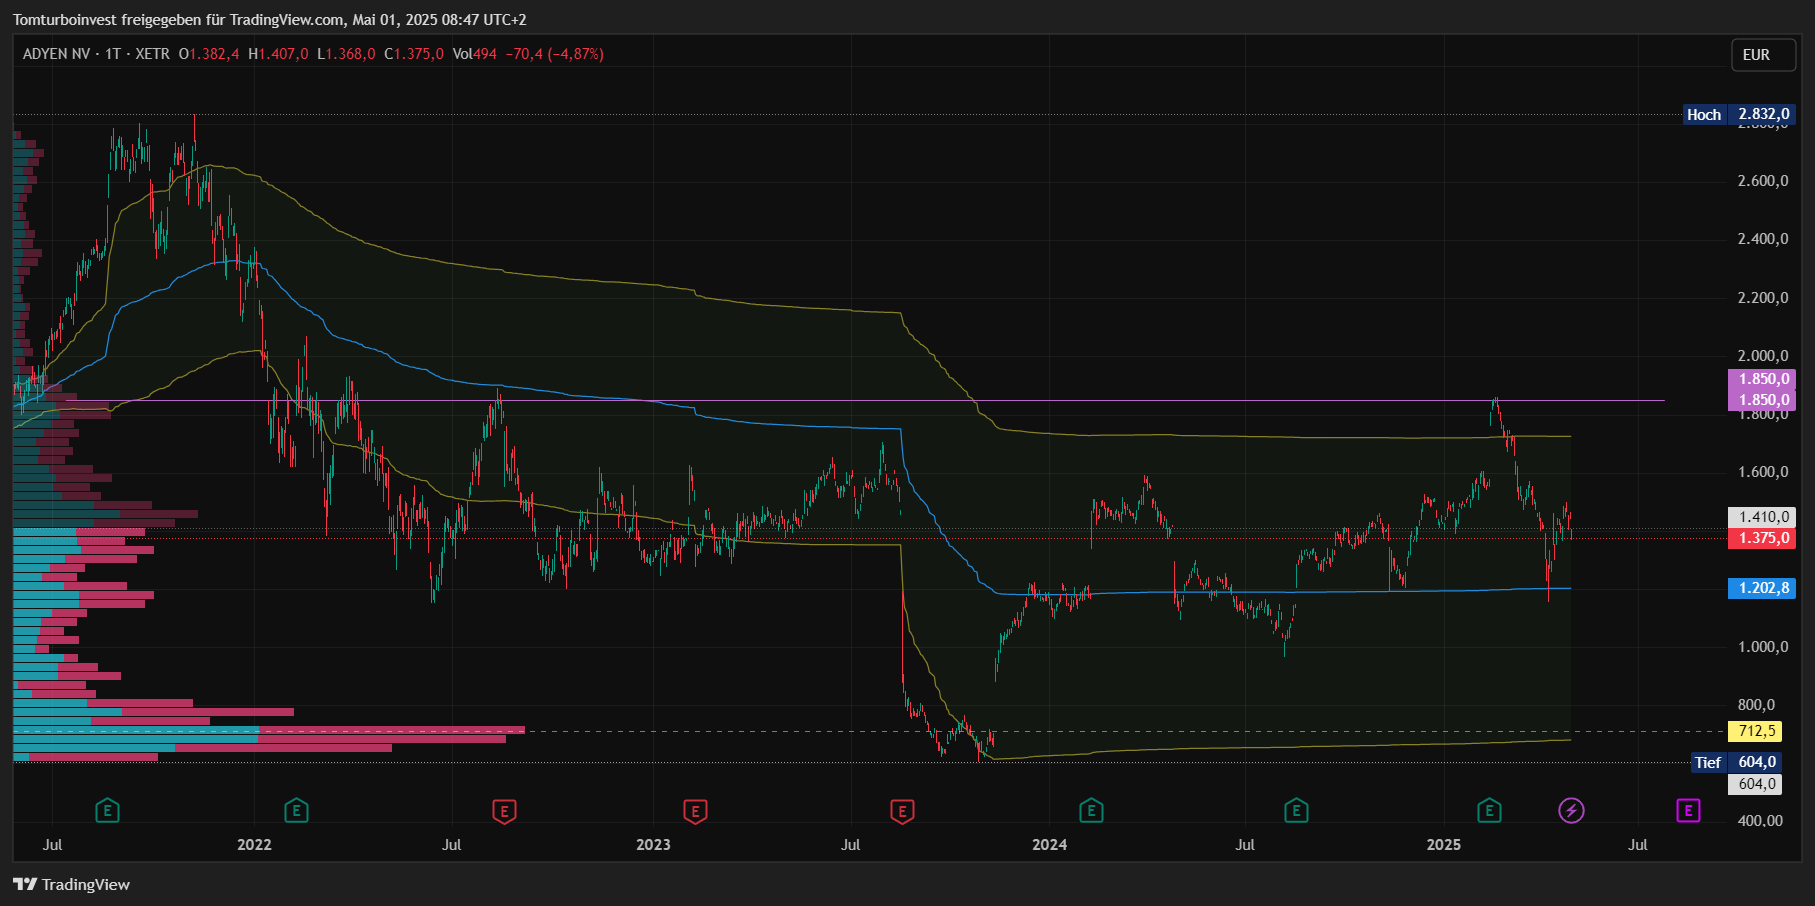The width and height of the screenshot is (1815, 906).
Task: Click the red volume value 494 in the legend
Action: 485,54
